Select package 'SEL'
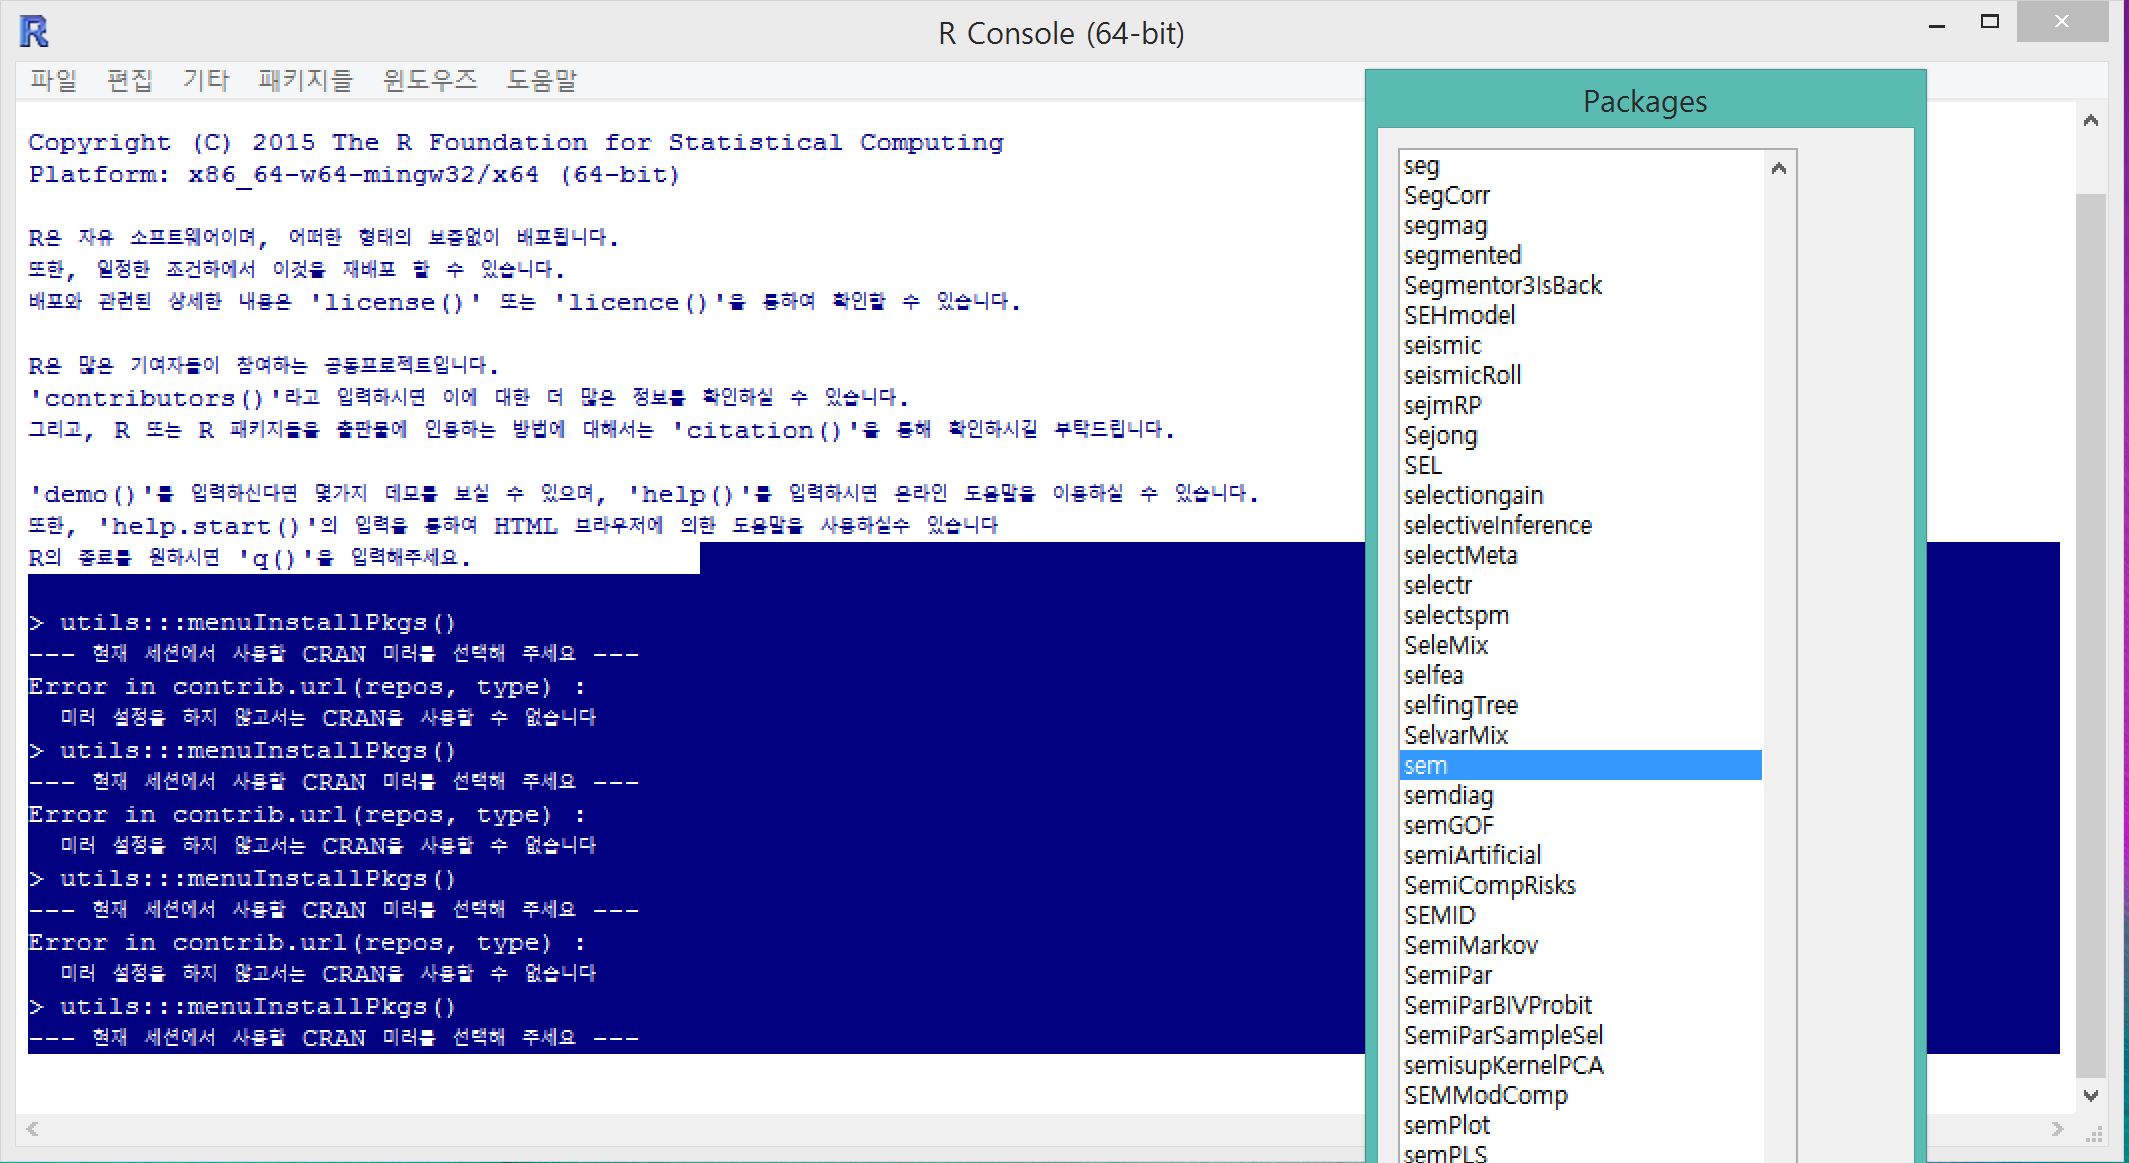Image resolution: width=2129 pixels, height=1163 pixels. pyautogui.click(x=1580, y=466)
